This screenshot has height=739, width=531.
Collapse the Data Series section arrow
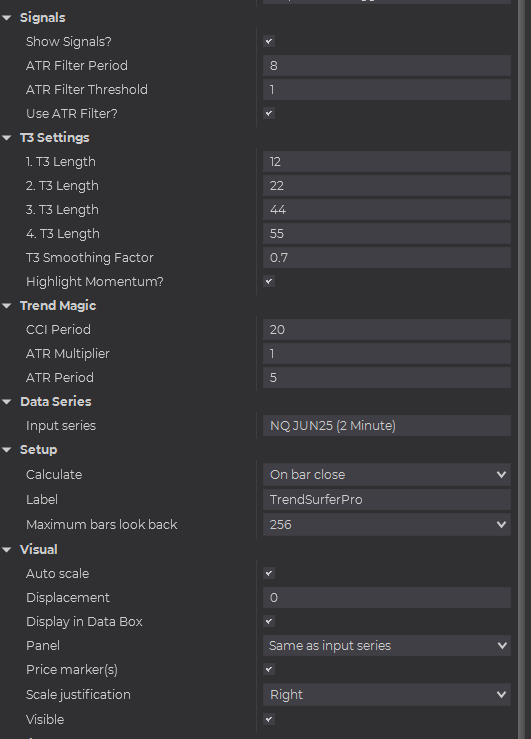[x=7, y=402]
